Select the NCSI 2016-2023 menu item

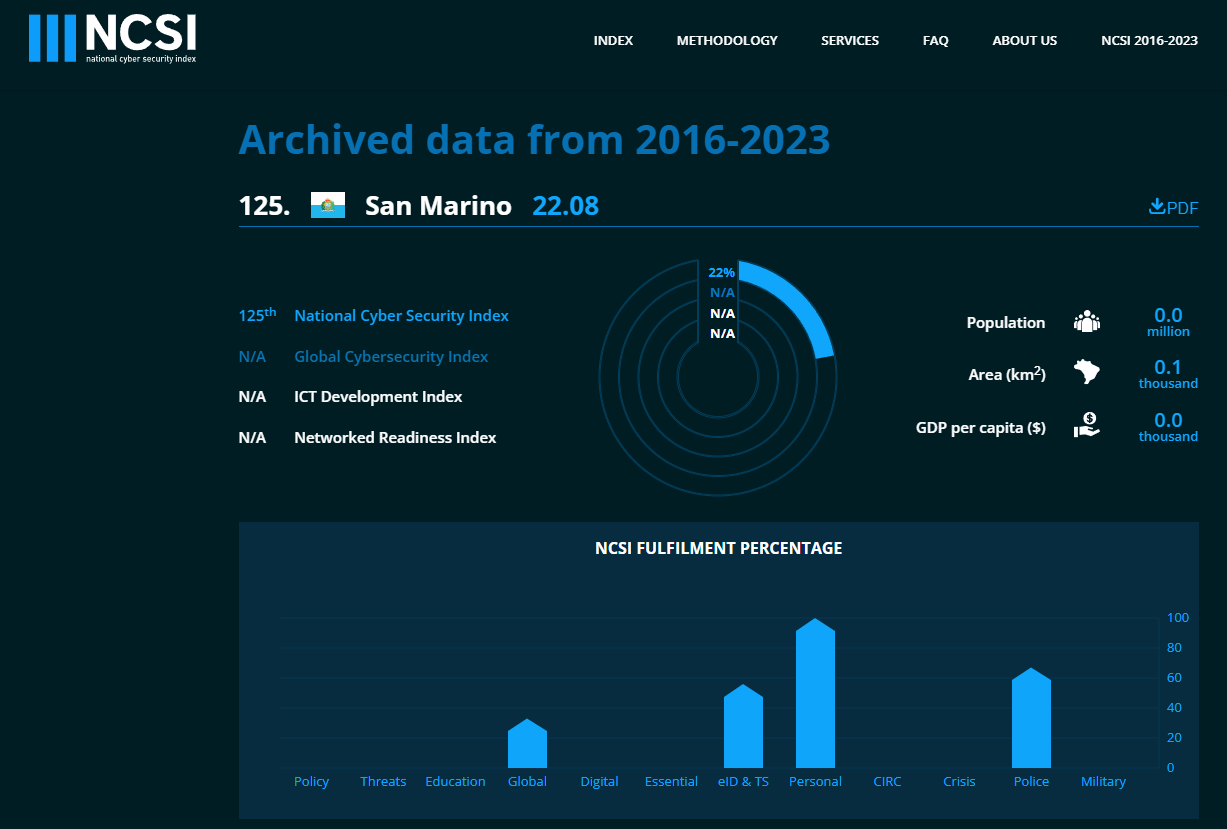[x=1149, y=41]
